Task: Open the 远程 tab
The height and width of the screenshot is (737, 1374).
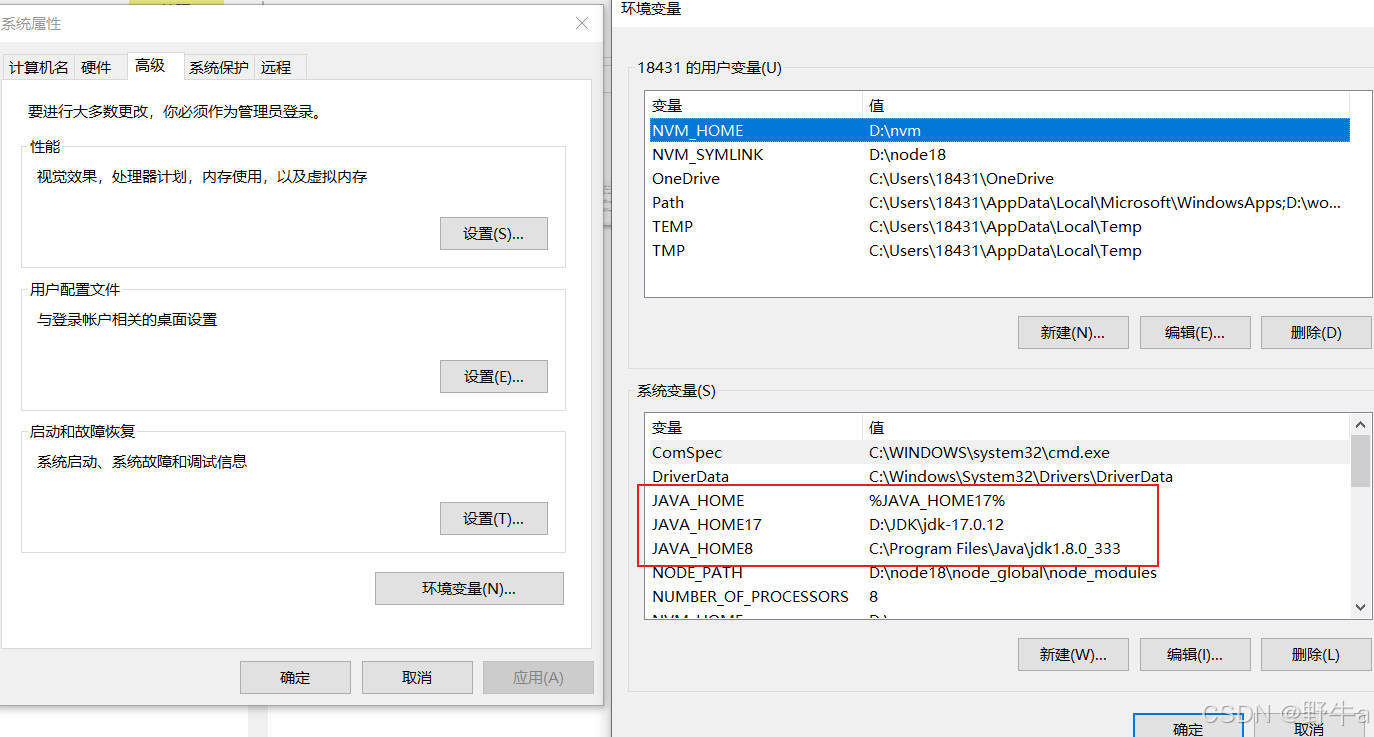Action: coord(278,67)
